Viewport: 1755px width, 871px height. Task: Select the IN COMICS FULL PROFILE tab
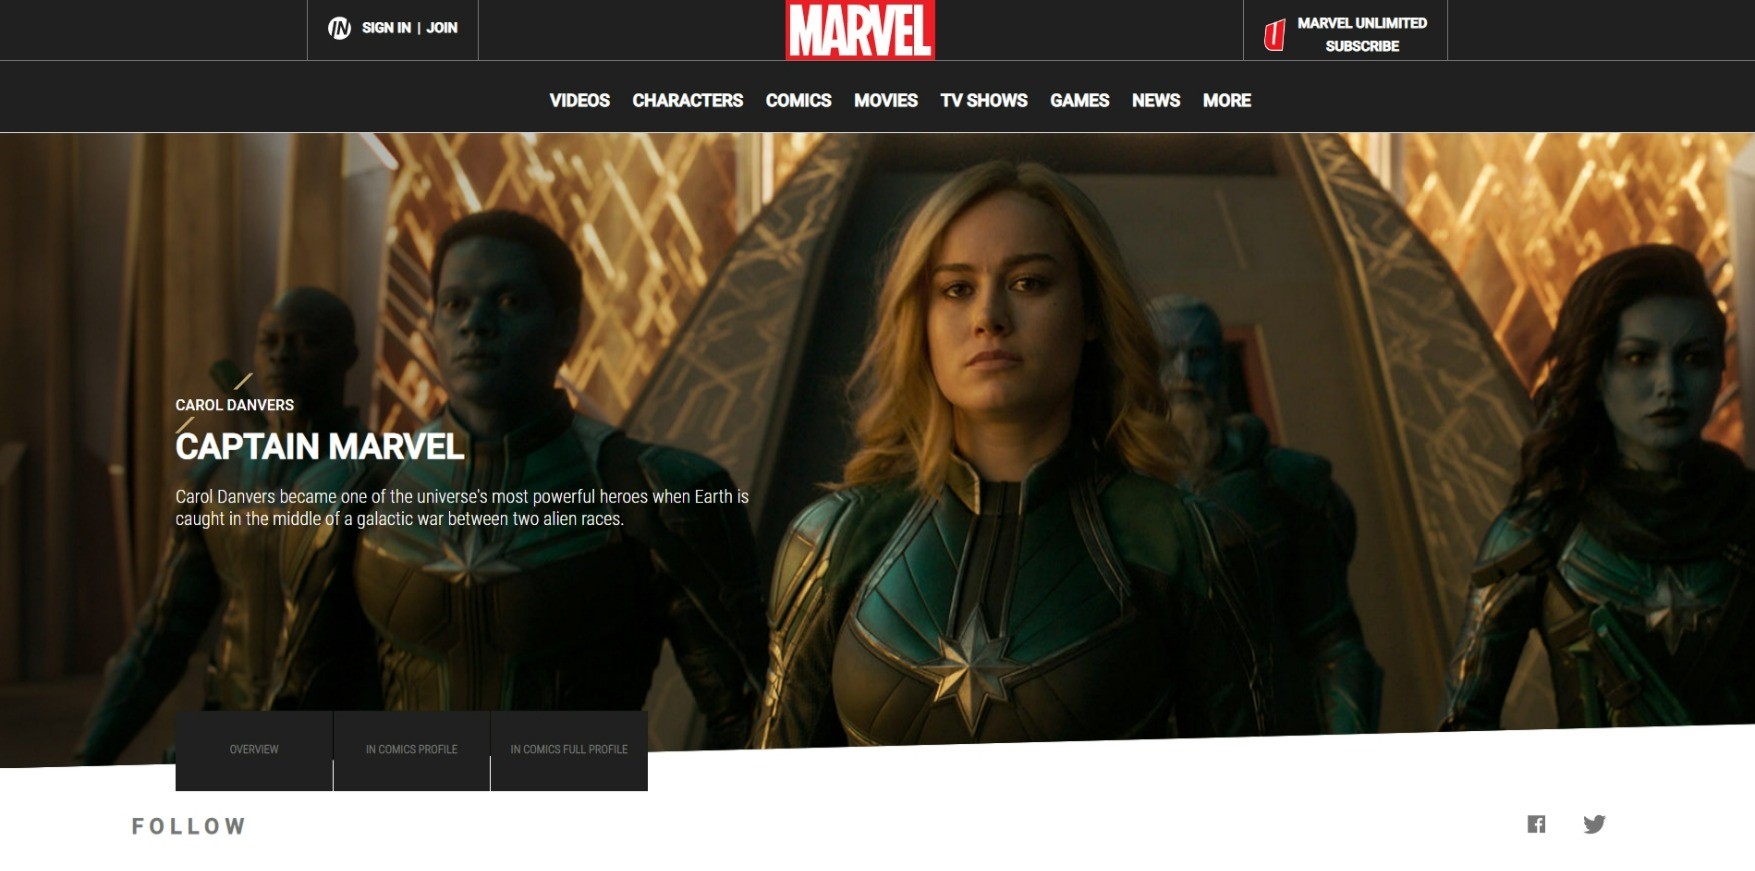click(x=569, y=750)
